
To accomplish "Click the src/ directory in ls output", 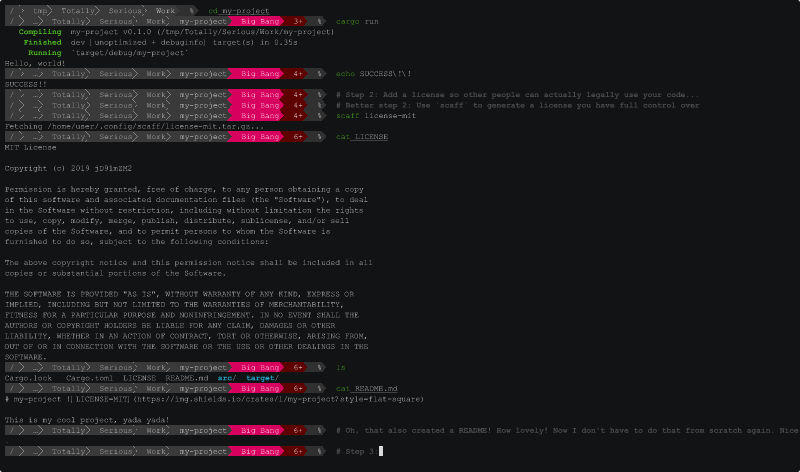I will click(227, 378).
